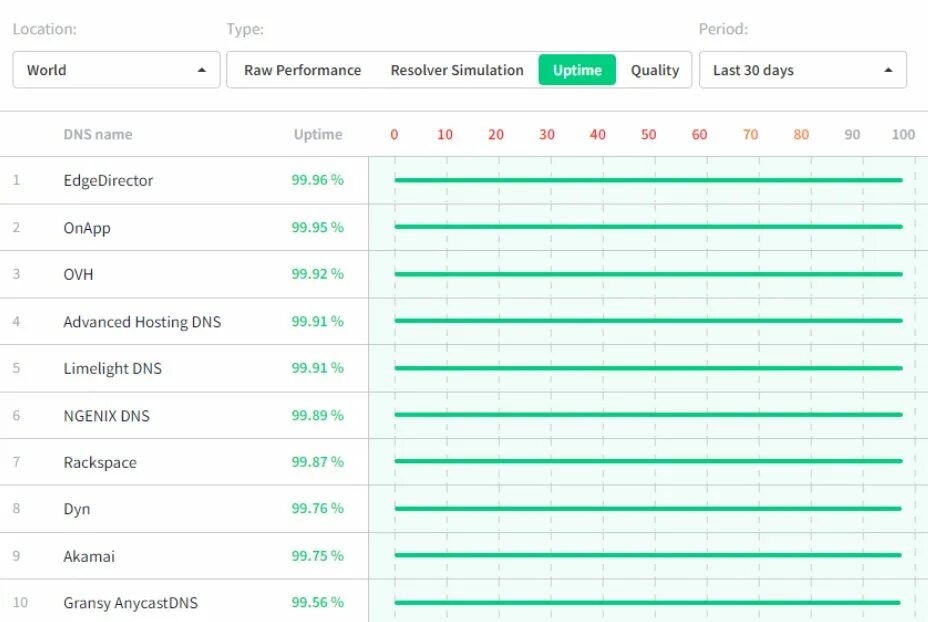This screenshot has width=928, height=622.
Task: Click the OVH uptime bar
Action: tap(648, 274)
